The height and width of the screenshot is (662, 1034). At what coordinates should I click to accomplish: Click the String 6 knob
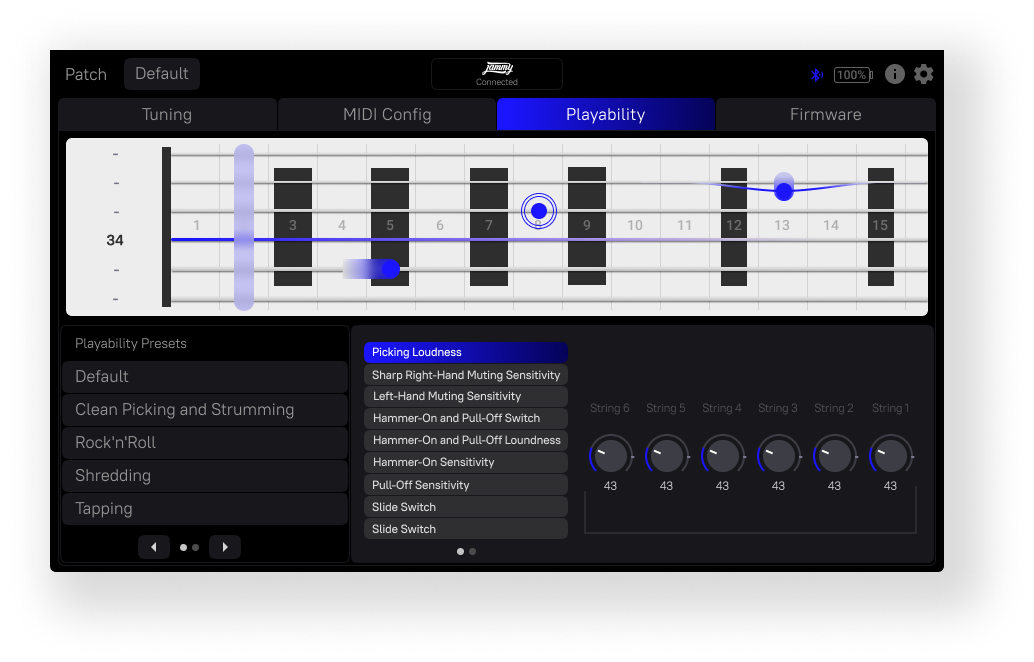pyautogui.click(x=610, y=455)
